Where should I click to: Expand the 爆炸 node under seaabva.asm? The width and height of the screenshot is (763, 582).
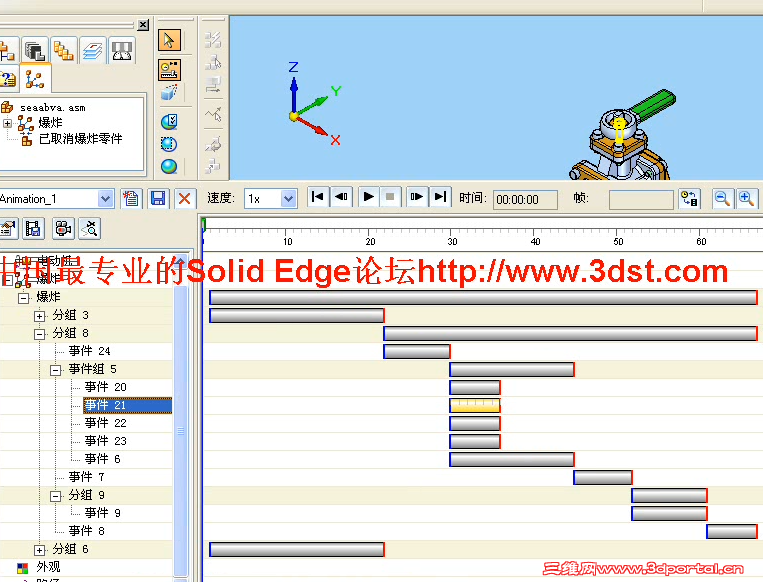(7, 123)
